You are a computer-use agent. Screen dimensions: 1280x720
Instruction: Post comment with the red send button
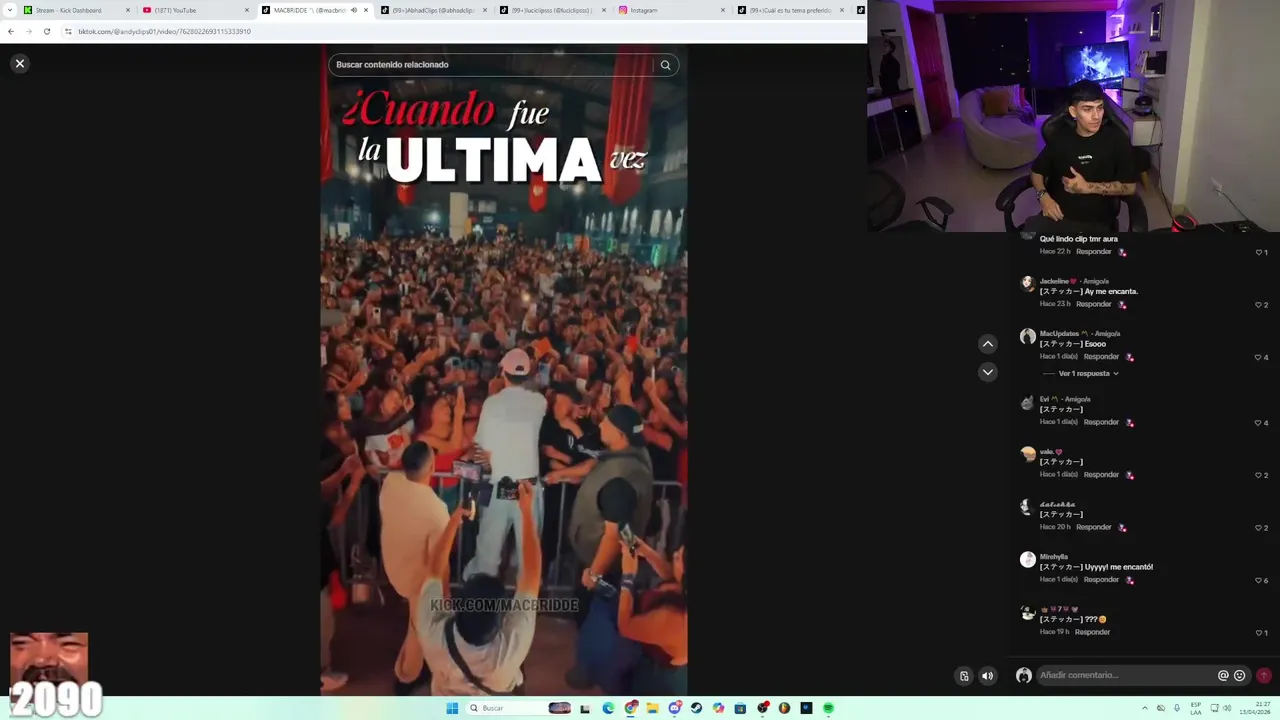tap(1264, 675)
